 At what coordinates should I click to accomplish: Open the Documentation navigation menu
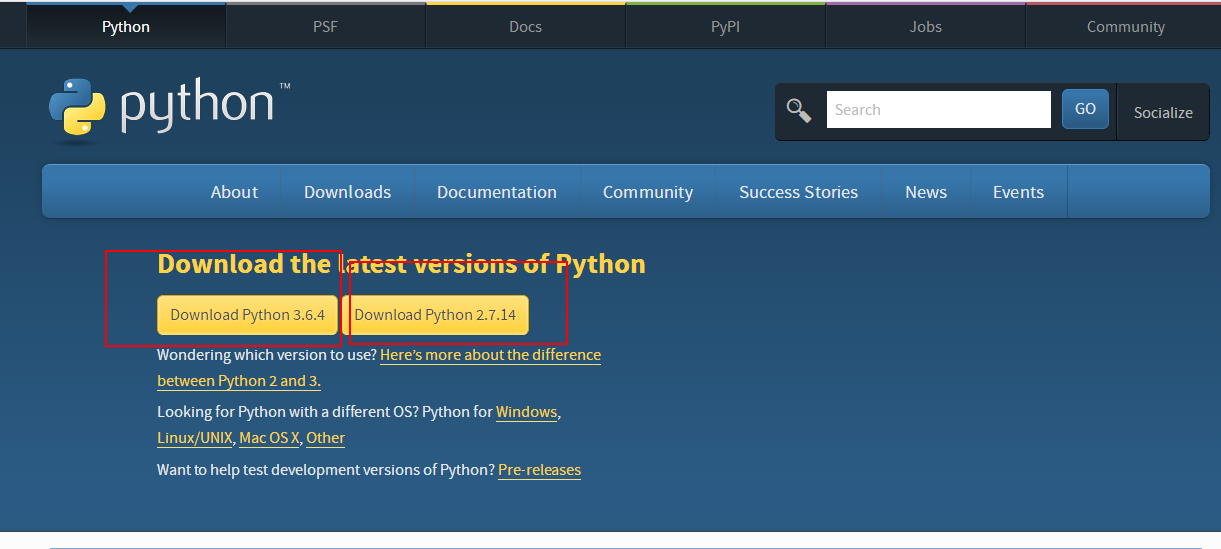pos(497,192)
